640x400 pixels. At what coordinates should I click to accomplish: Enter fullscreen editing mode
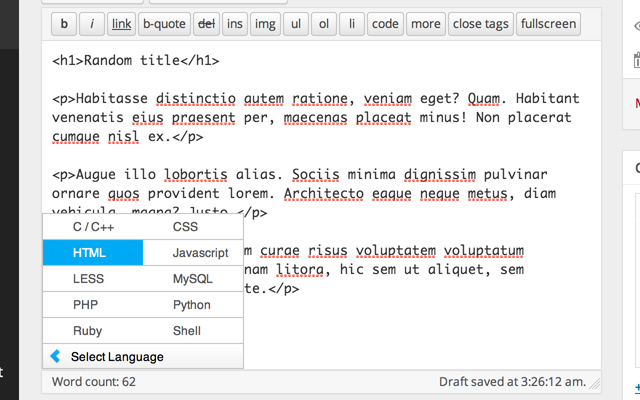(548, 23)
